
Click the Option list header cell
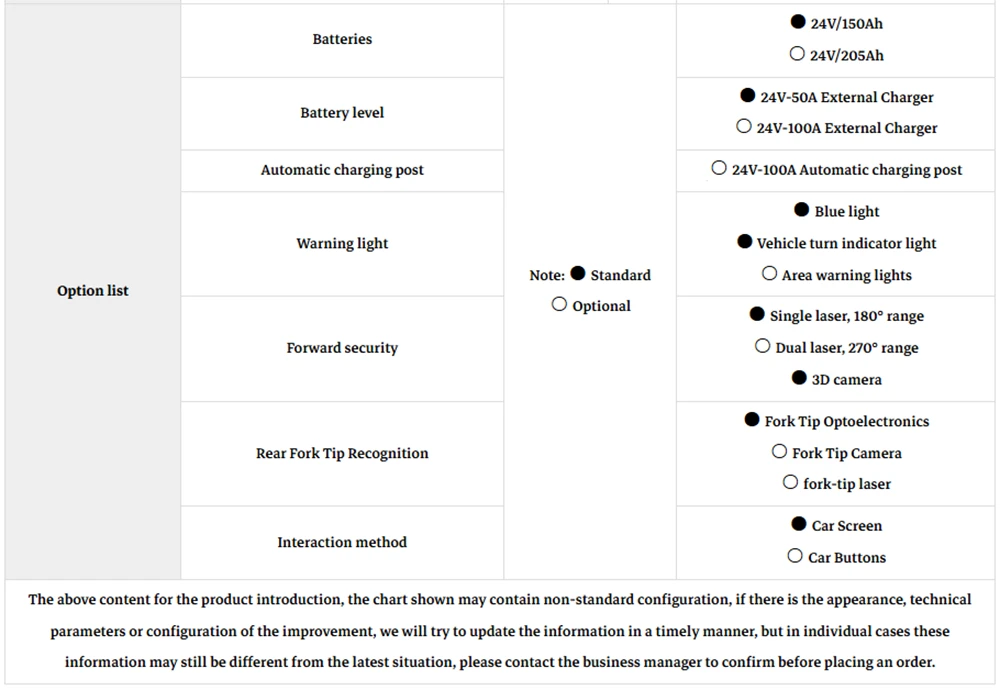click(92, 291)
